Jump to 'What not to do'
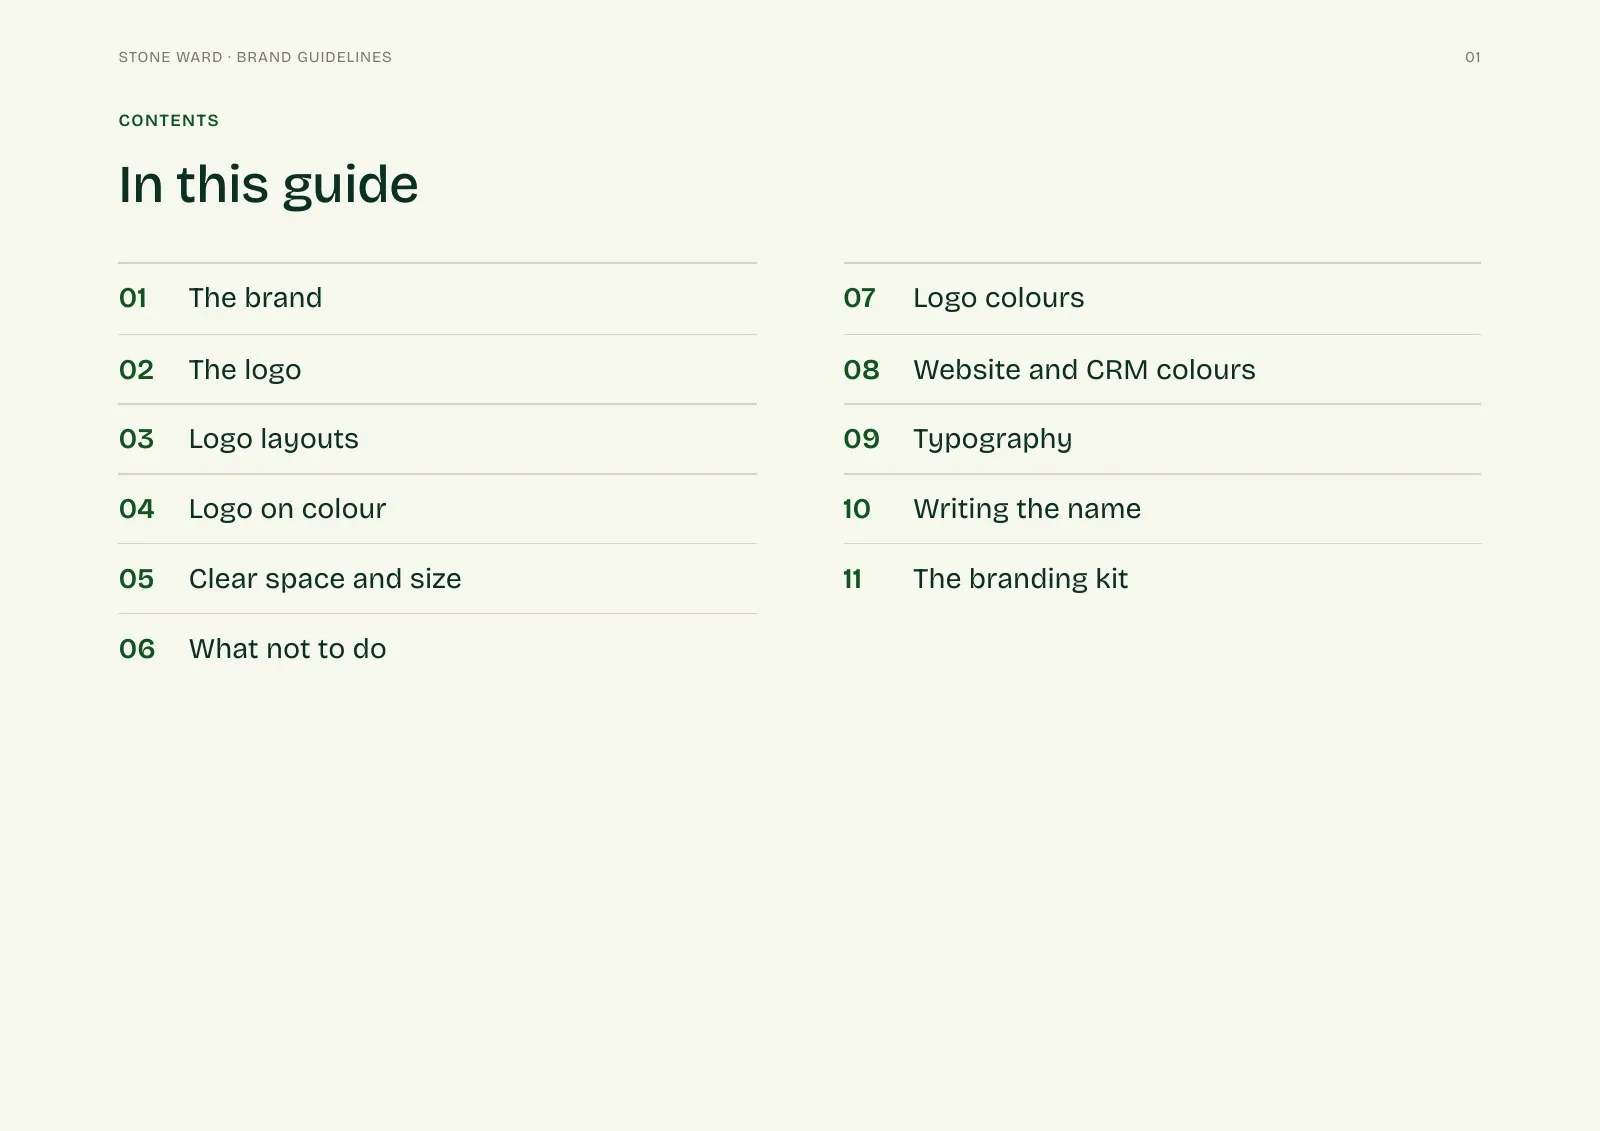Screen dimensions: 1600x1131 coord(437,649)
